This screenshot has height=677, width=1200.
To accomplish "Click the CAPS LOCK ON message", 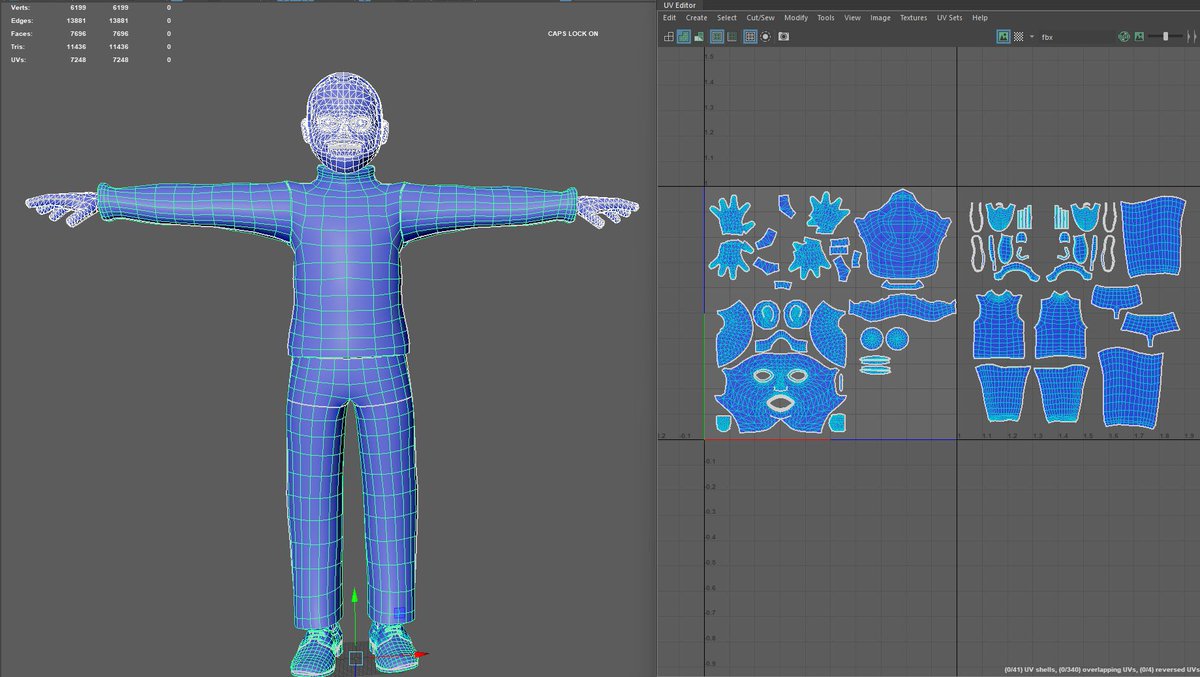I will pos(573,33).
